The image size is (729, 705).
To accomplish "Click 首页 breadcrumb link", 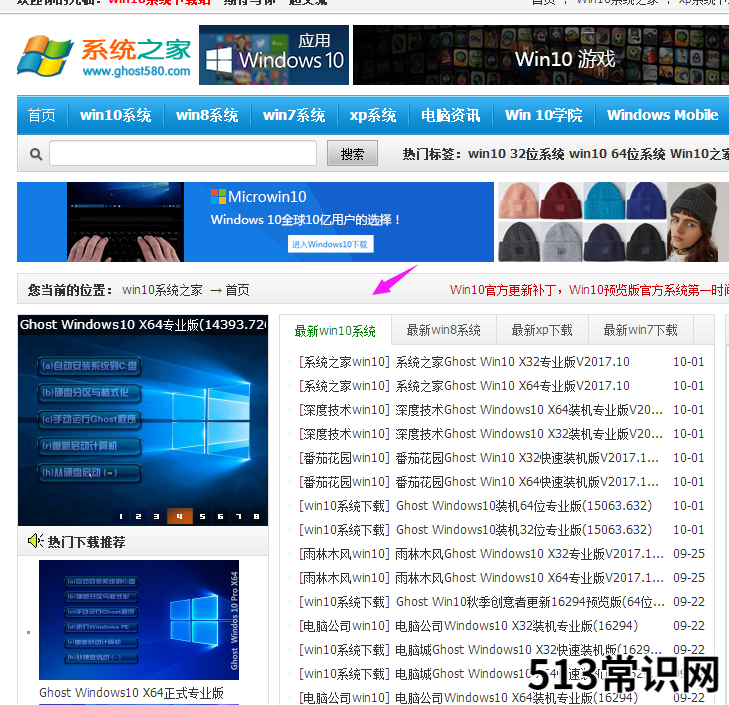I will click(238, 290).
